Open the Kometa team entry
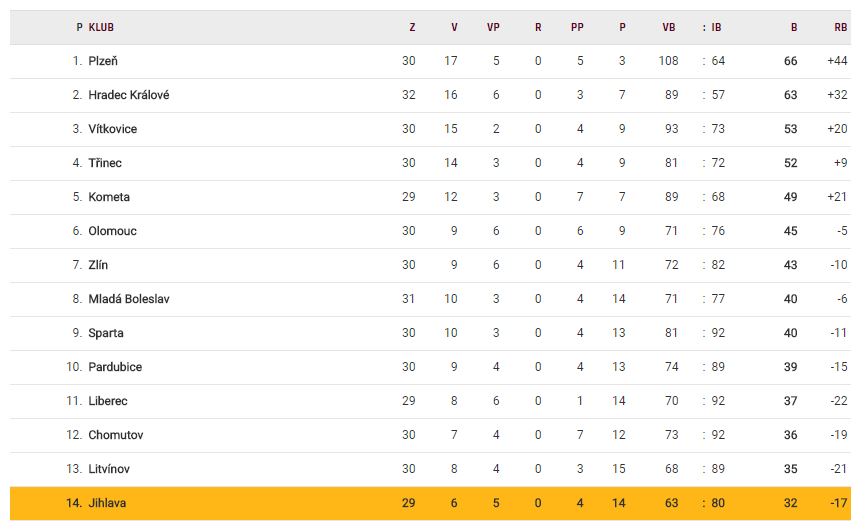This screenshot has height=531, width=866. [x=109, y=197]
